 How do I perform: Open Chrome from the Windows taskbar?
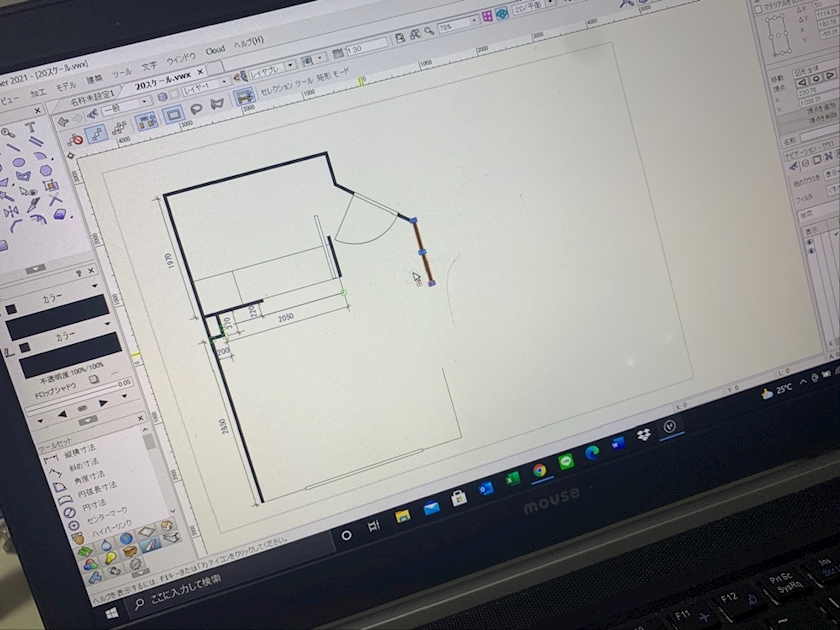(x=540, y=470)
